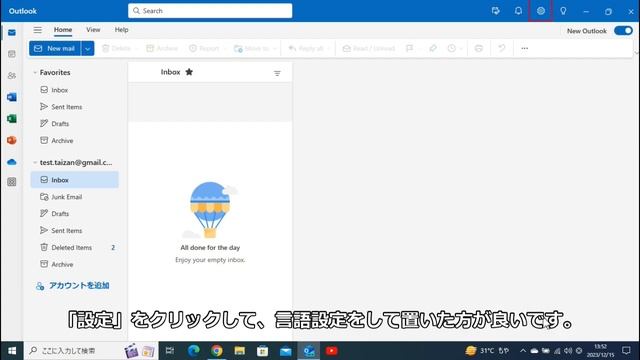Collapse the test.taizan@gmail.c... account folders
The image size is (640, 360).
coord(35,162)
